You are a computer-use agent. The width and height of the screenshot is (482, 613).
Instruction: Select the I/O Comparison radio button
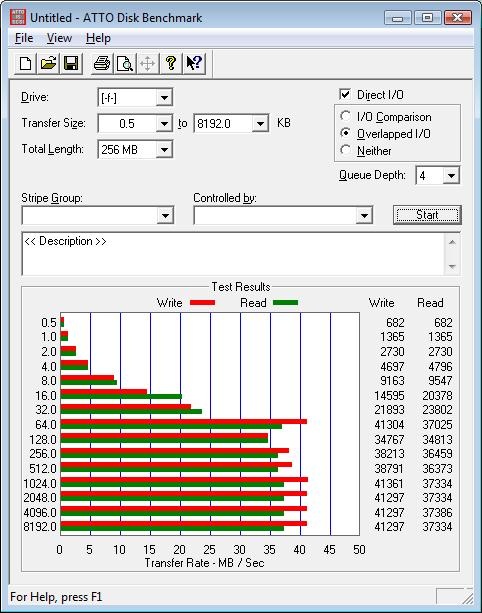point(345,116)
